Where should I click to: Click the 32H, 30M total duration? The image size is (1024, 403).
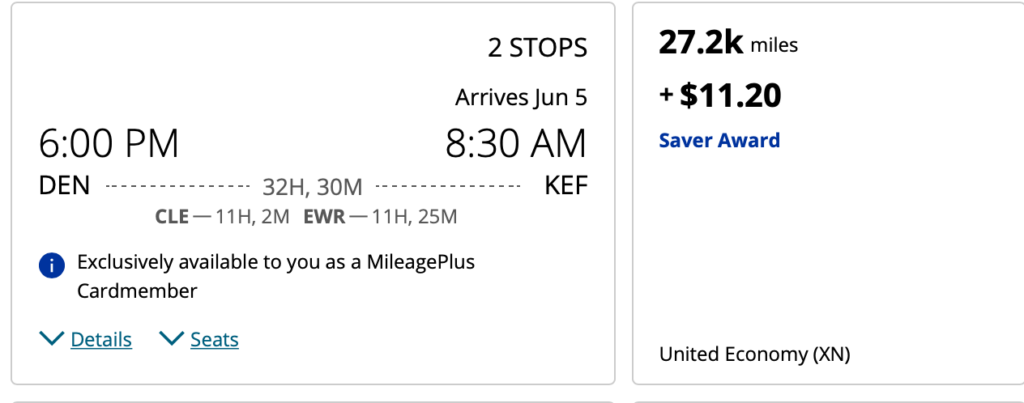(312, 187)
